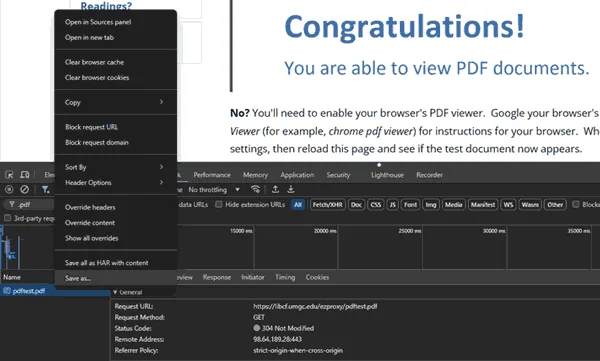The image size is (600, 361).
Task: Select the Other filter type
Action: pos(555,205)
